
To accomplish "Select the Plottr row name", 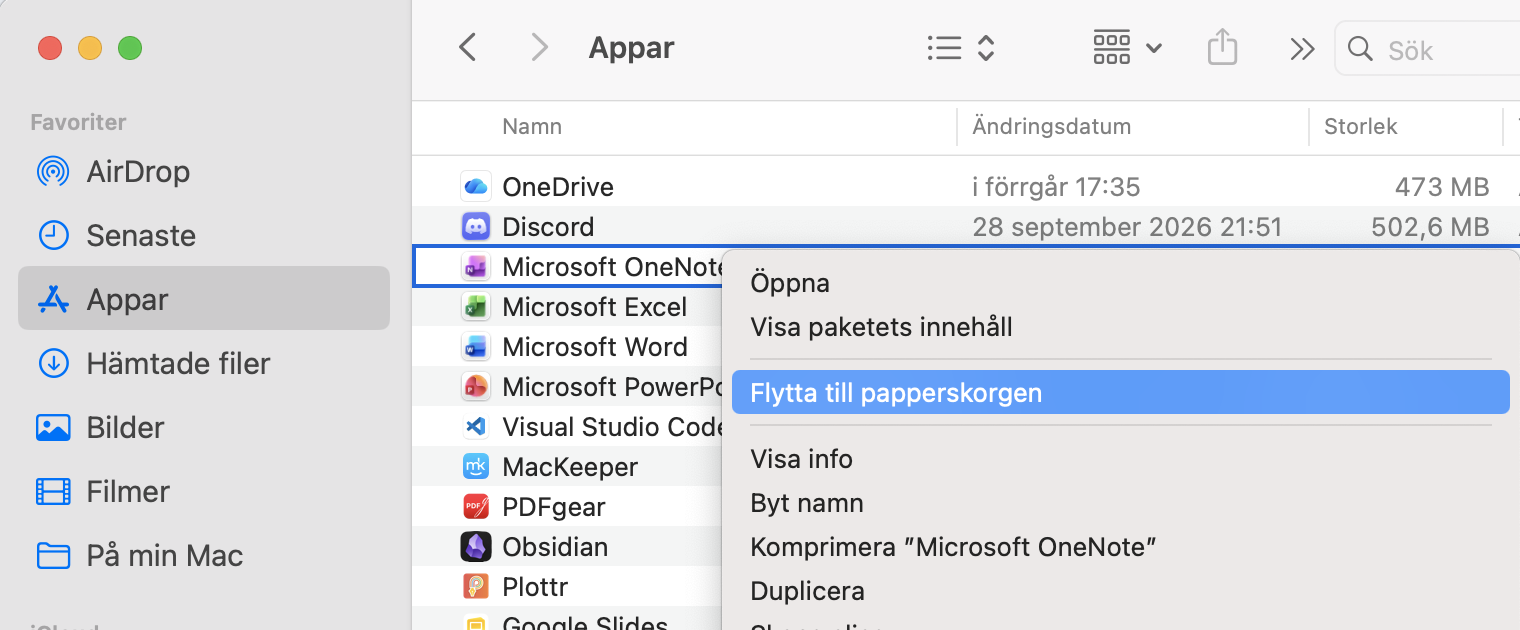I will pyautogui.click(x=534, y=587).
